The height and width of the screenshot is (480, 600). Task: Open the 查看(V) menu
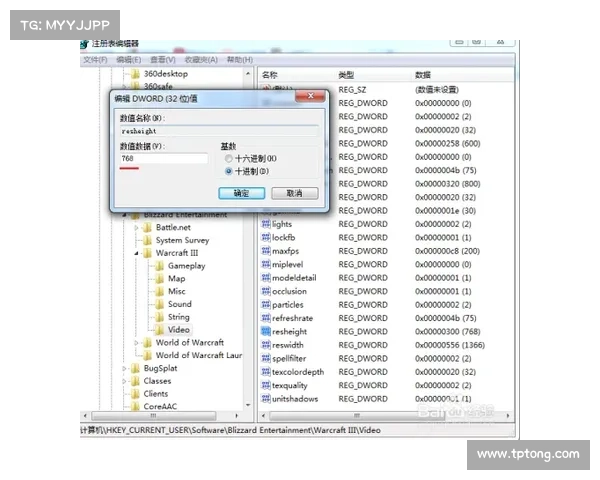(163, 60)
